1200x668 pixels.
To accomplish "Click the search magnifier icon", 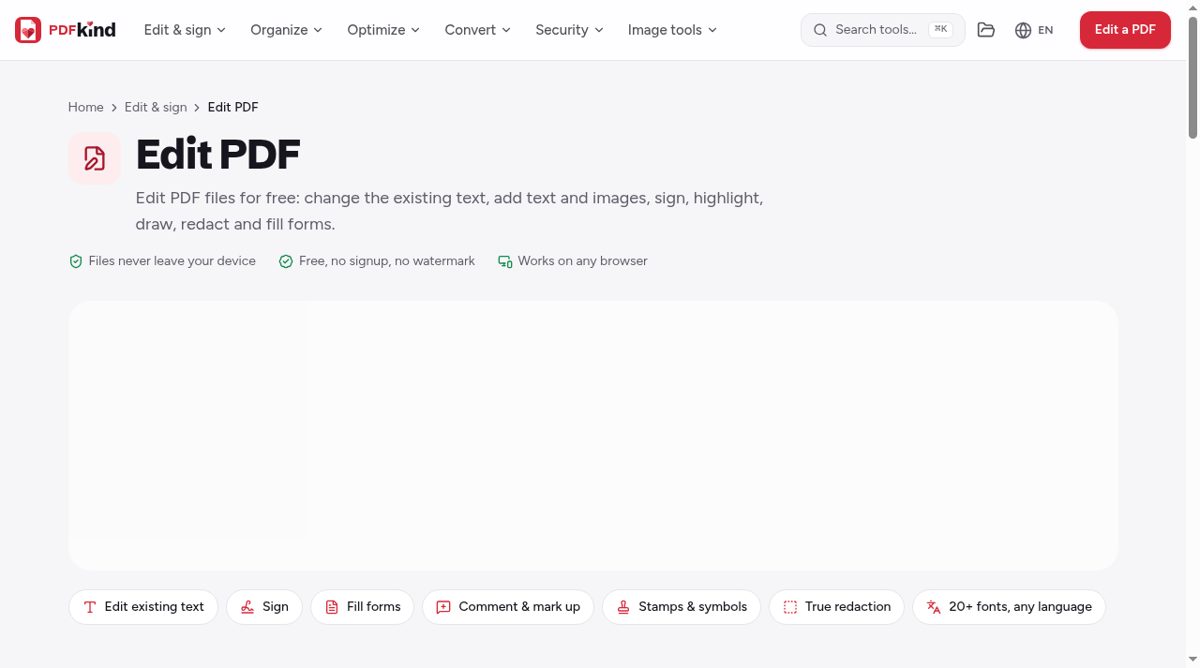I will [x=820, y=30].
